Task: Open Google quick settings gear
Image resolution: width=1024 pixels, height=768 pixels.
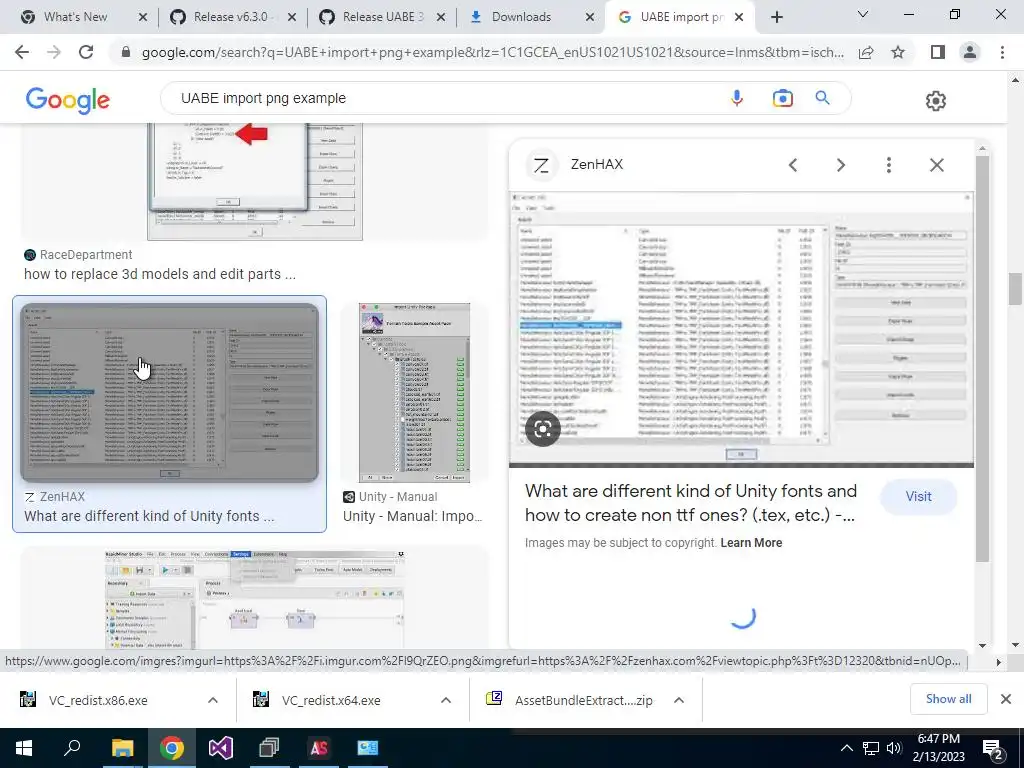Action: pyautogui.click(x=935, y=101)
